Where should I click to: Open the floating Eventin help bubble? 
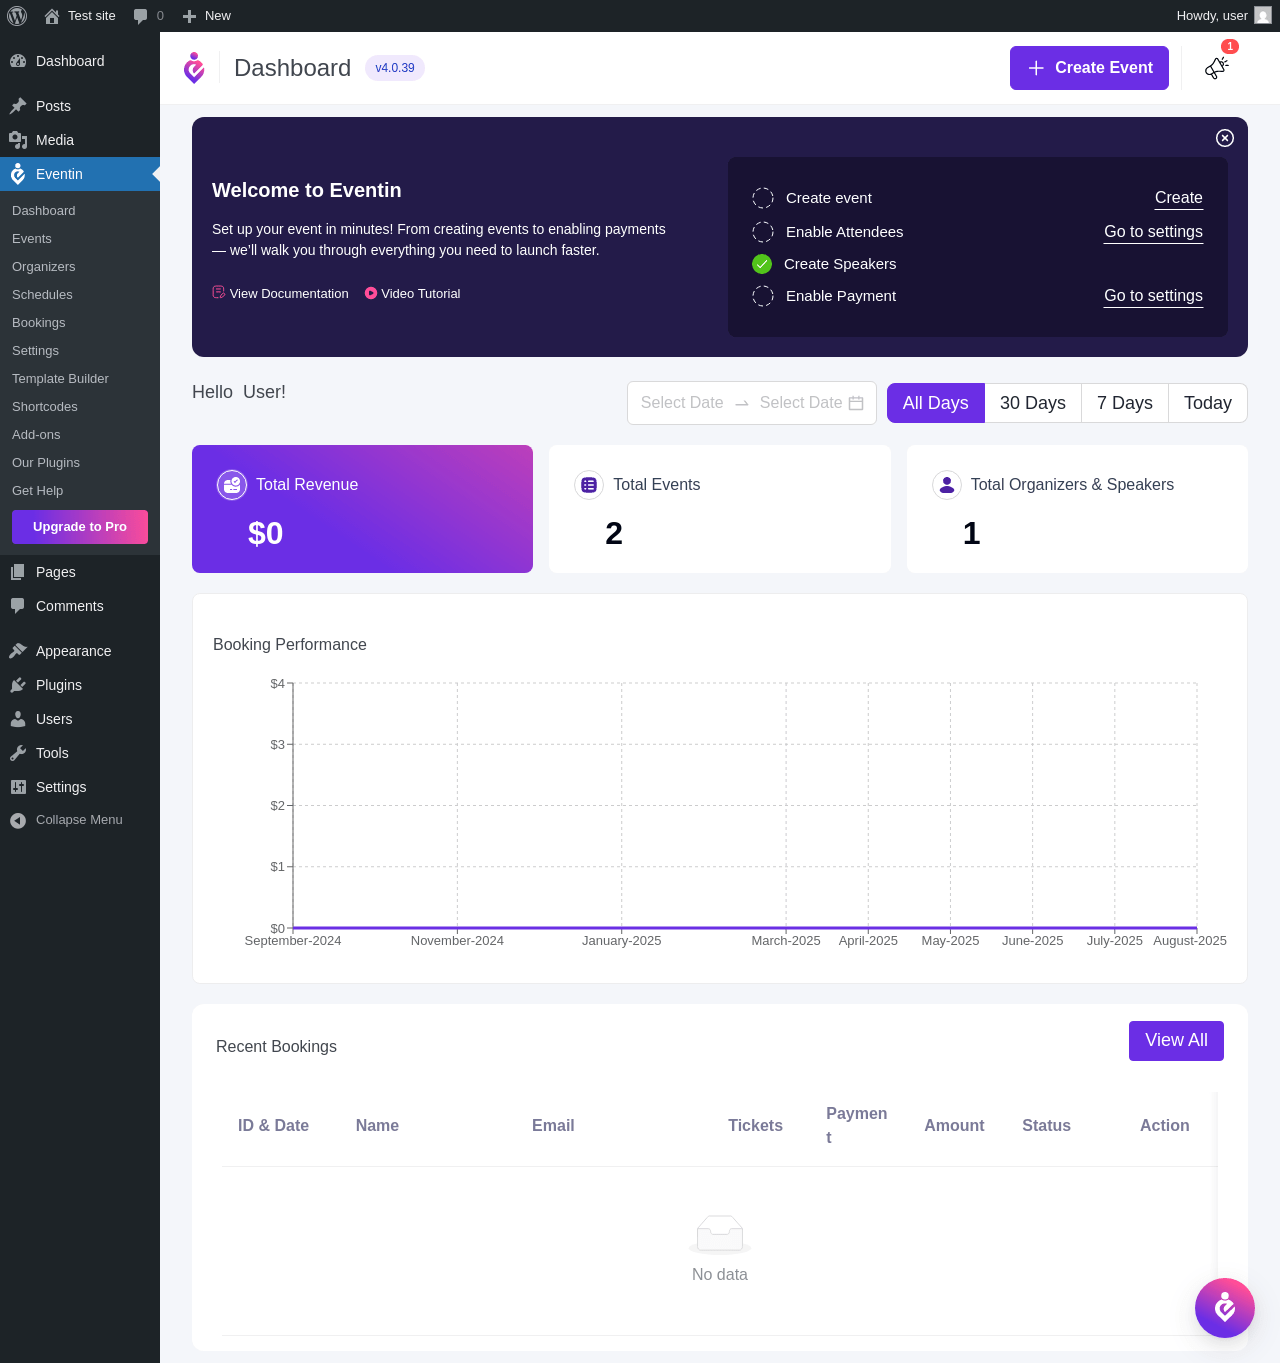point(1225,1308)
